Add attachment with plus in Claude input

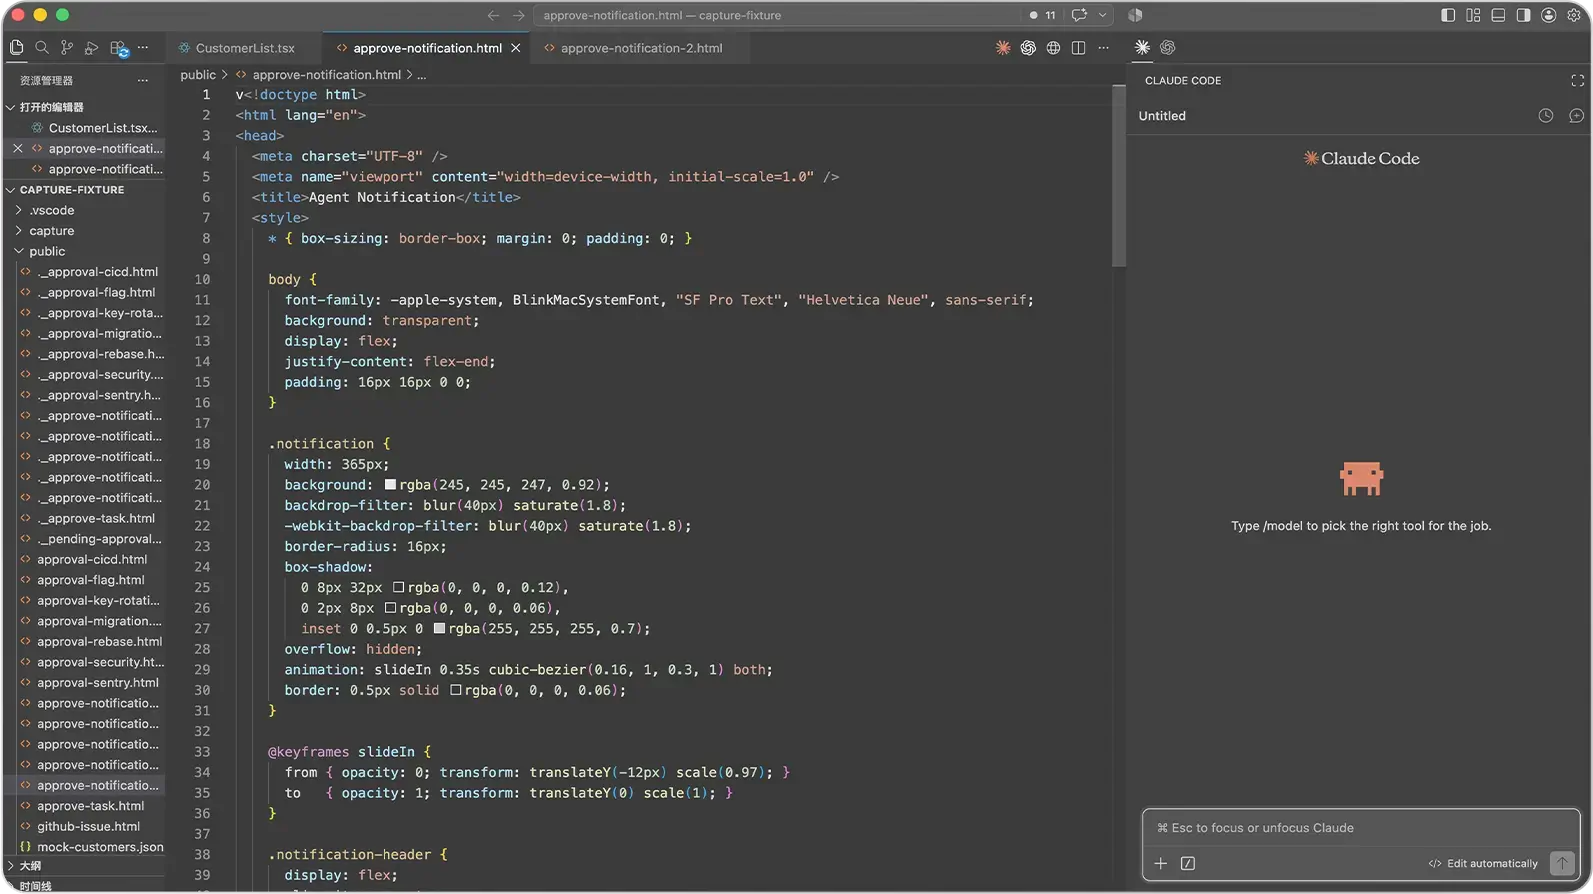coord(1161,863)
